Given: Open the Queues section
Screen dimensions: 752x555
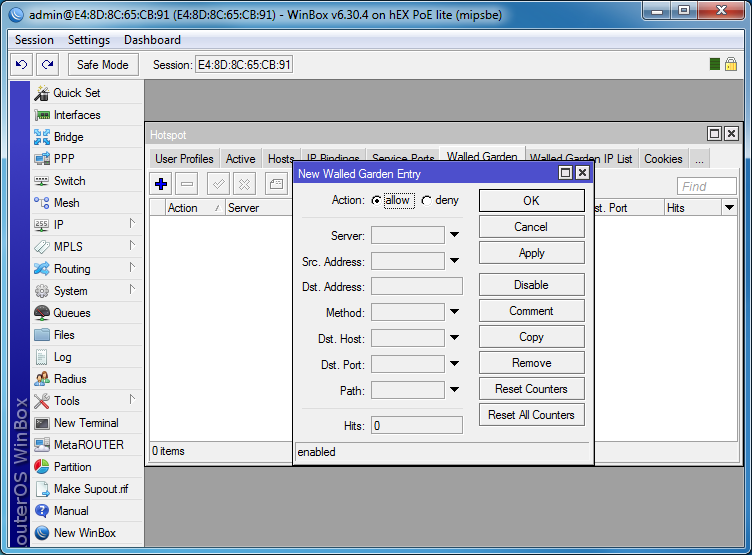Looking at the screenshot, I should tap(87, 313).
